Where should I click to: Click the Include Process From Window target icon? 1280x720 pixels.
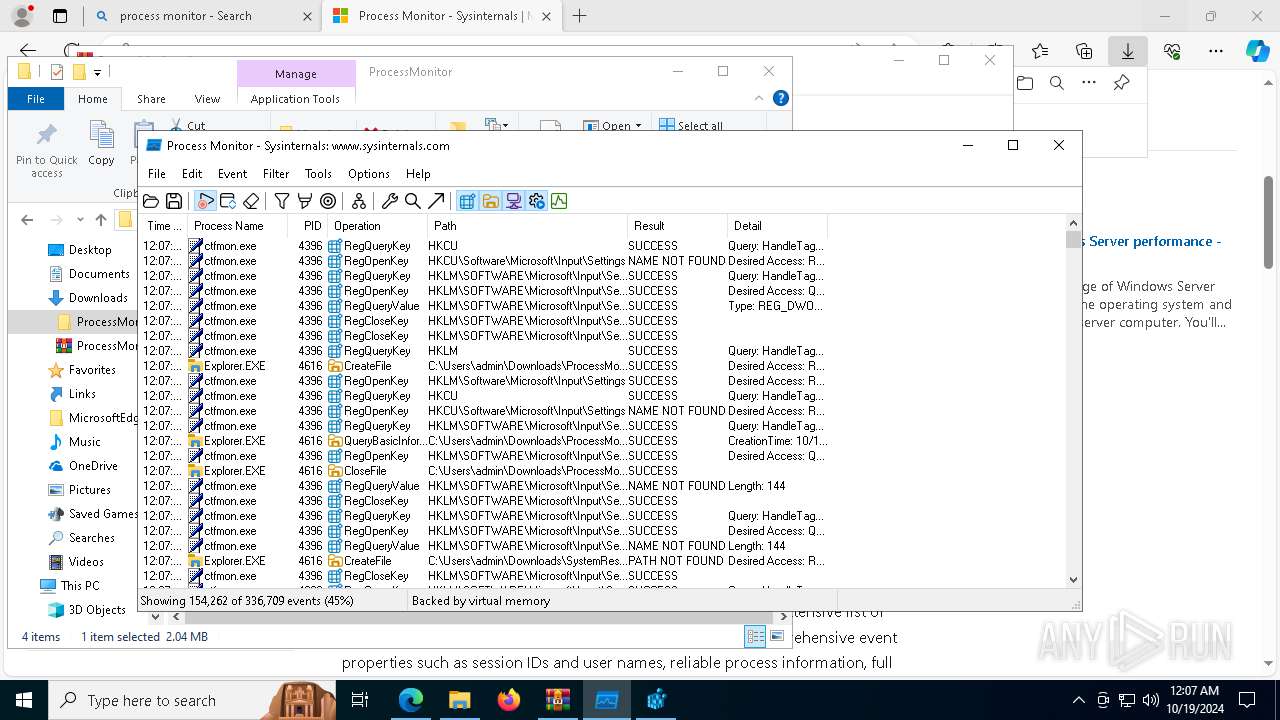tap(328, 201)
